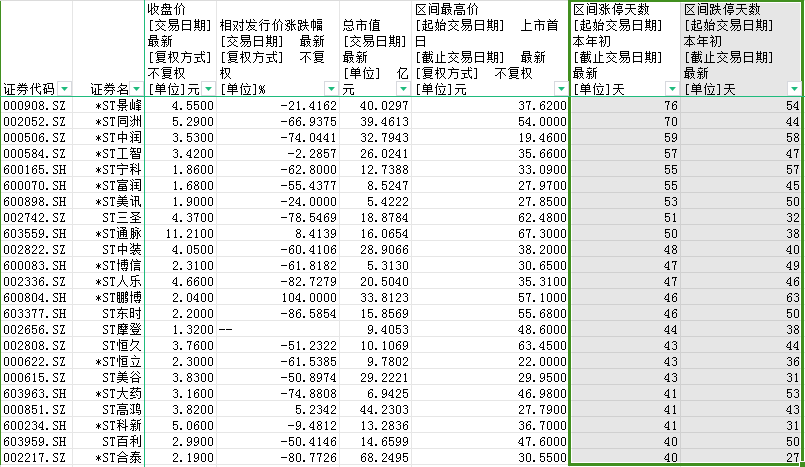Screen dimensions: 805x467
Task: Select limit-up days value 76
Action: [x=625, y=106]
